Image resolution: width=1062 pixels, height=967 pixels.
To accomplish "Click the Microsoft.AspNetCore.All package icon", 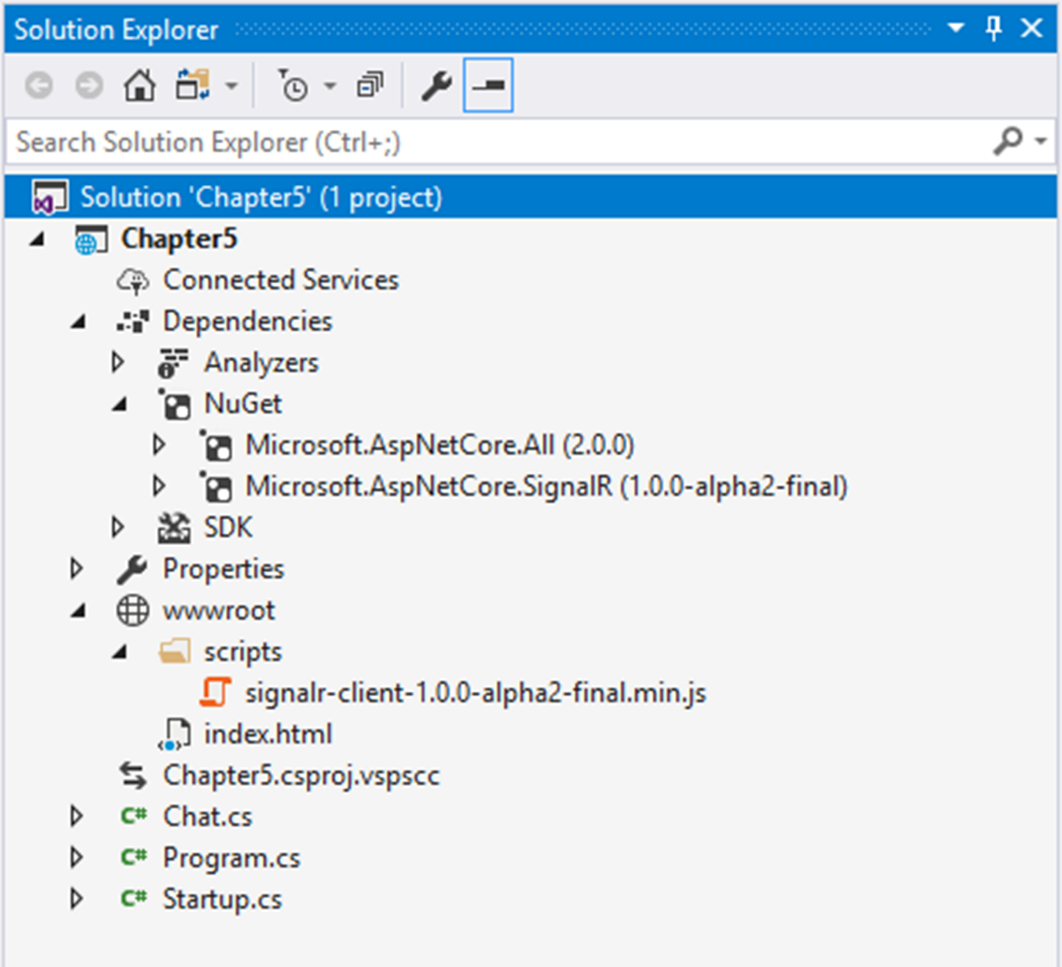I will pos(216,446).
